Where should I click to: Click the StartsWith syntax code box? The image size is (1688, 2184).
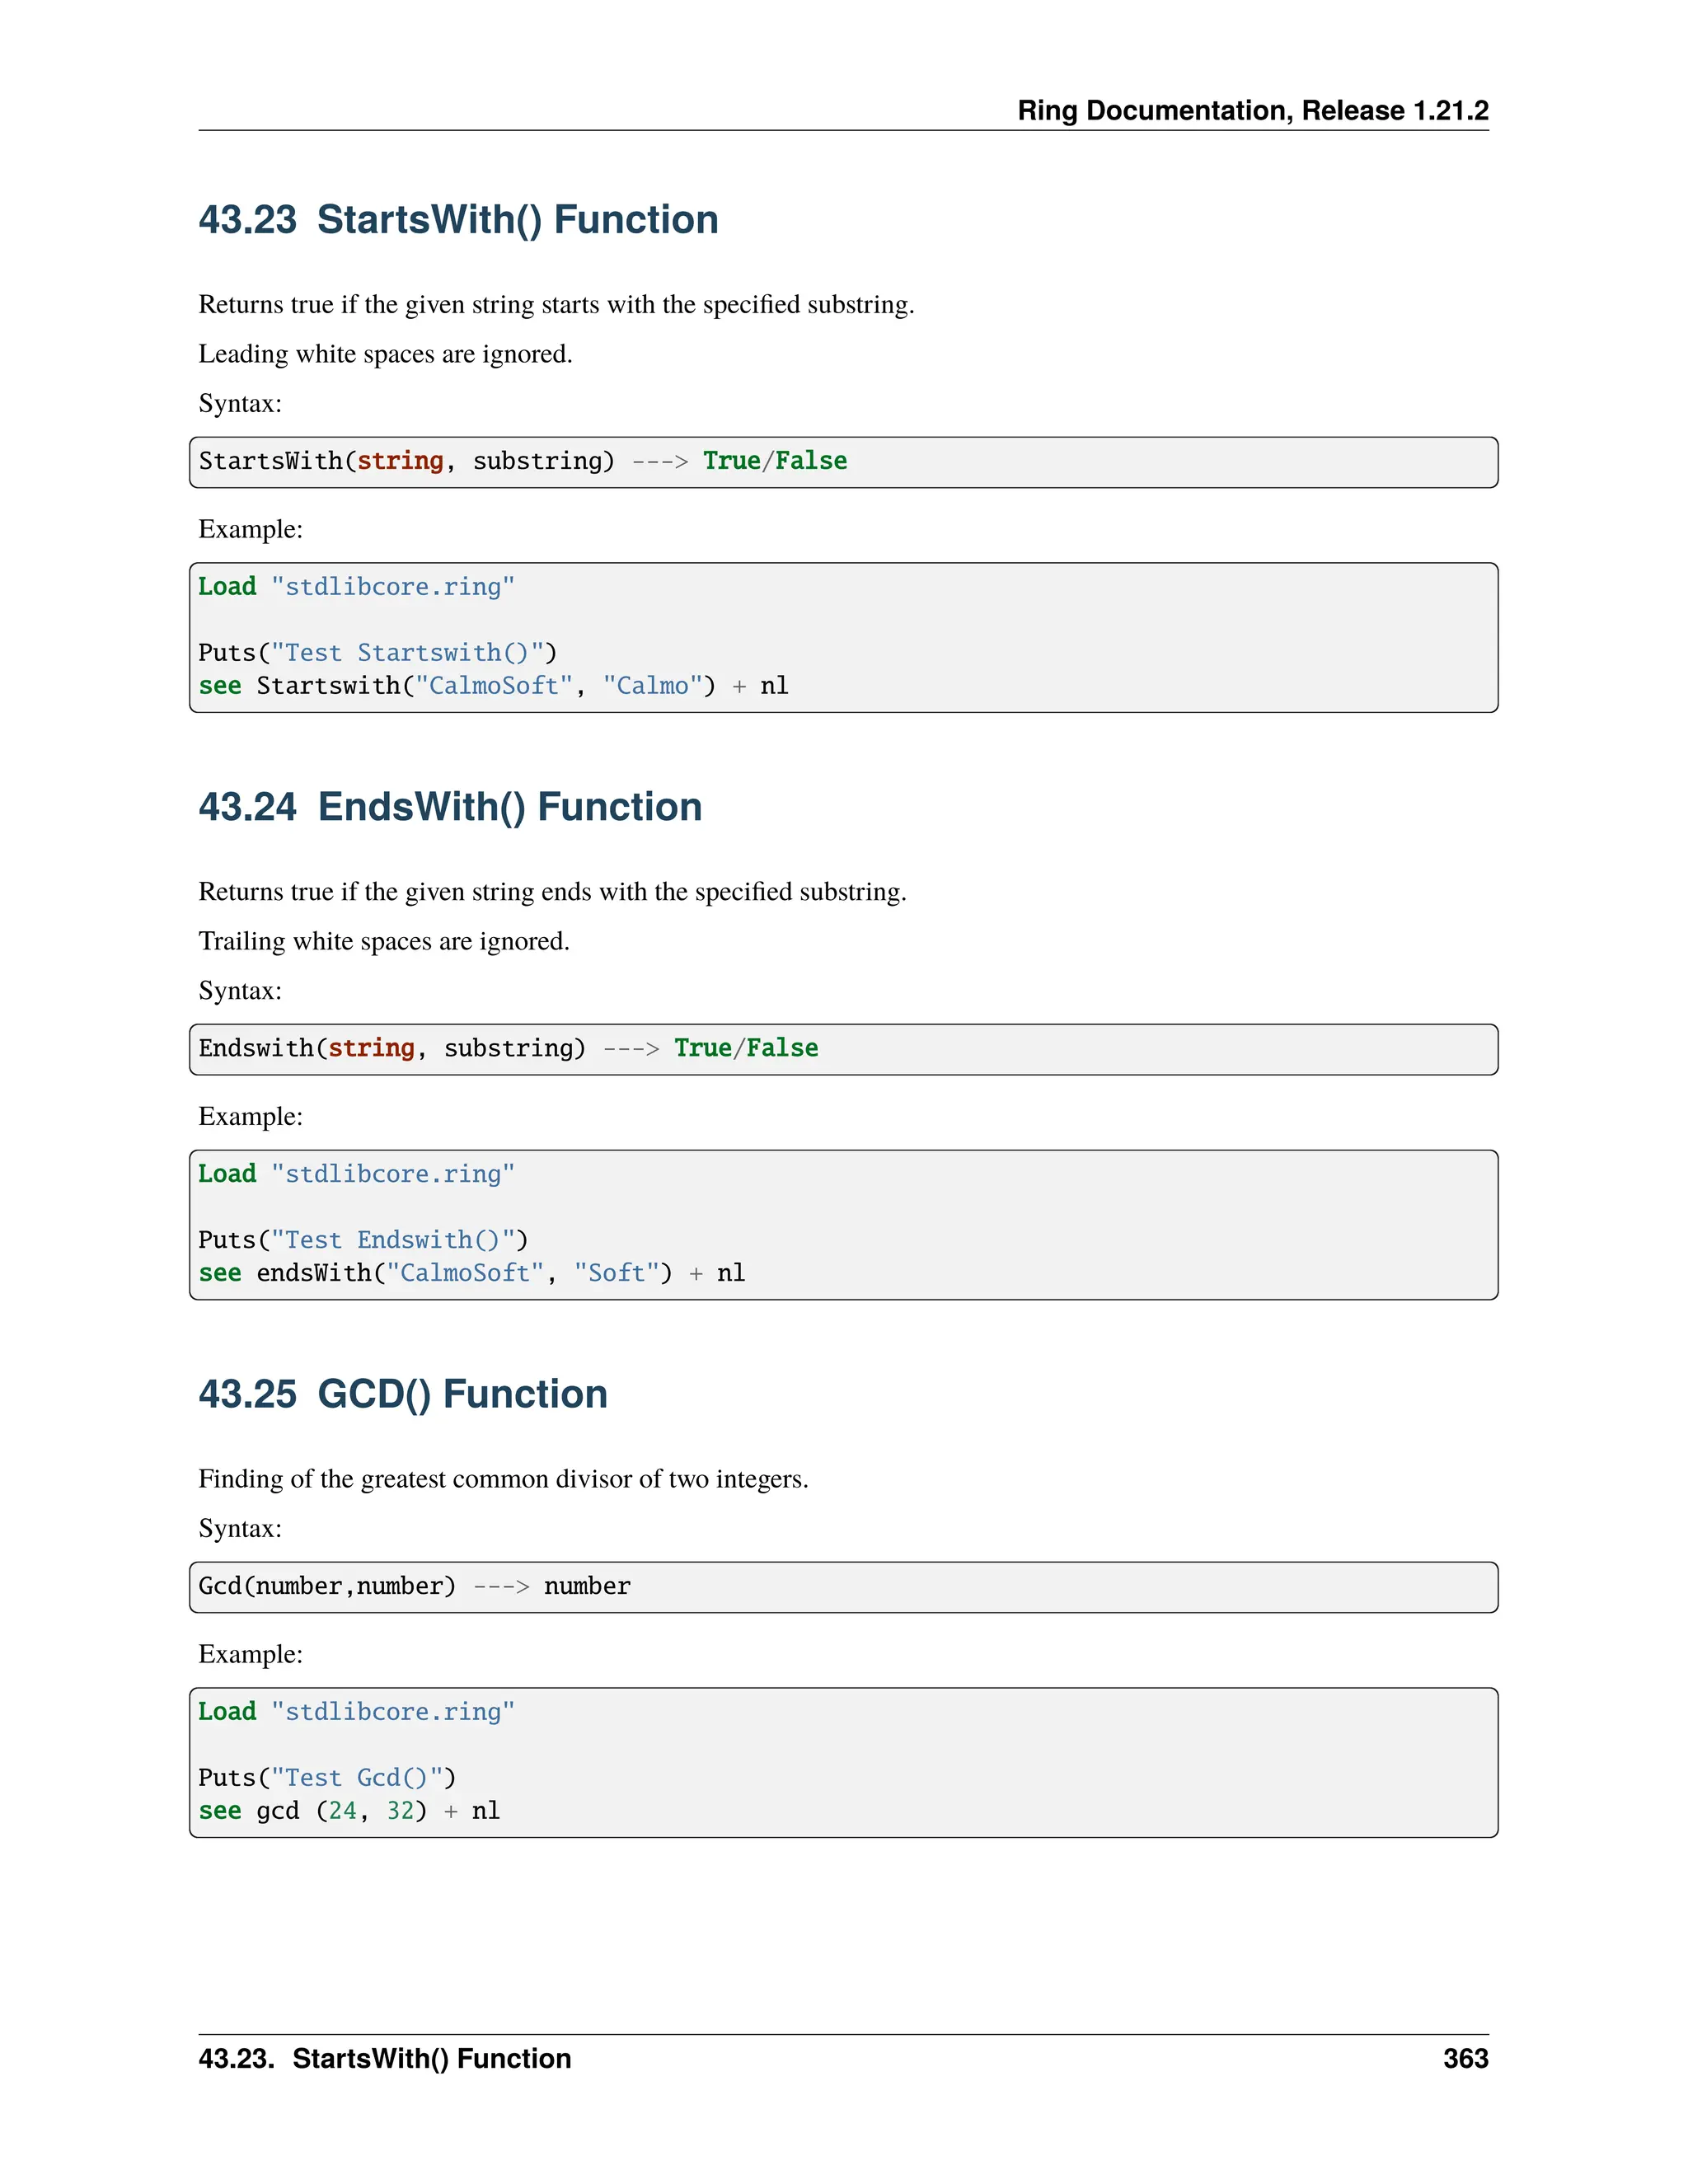(843, 462)
